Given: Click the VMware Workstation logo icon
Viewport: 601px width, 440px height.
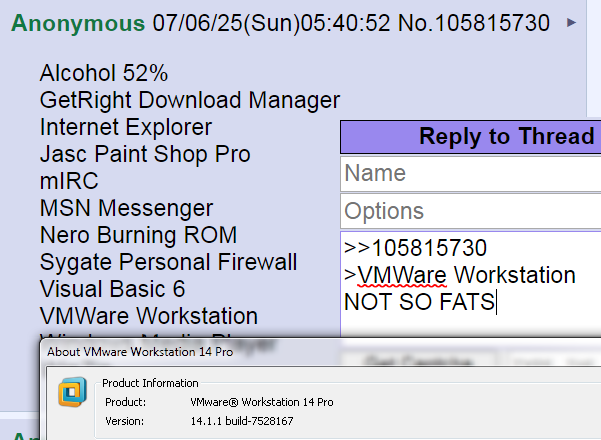Looking at the screenshot, I should pyautogui.click(x=72, y=392).
